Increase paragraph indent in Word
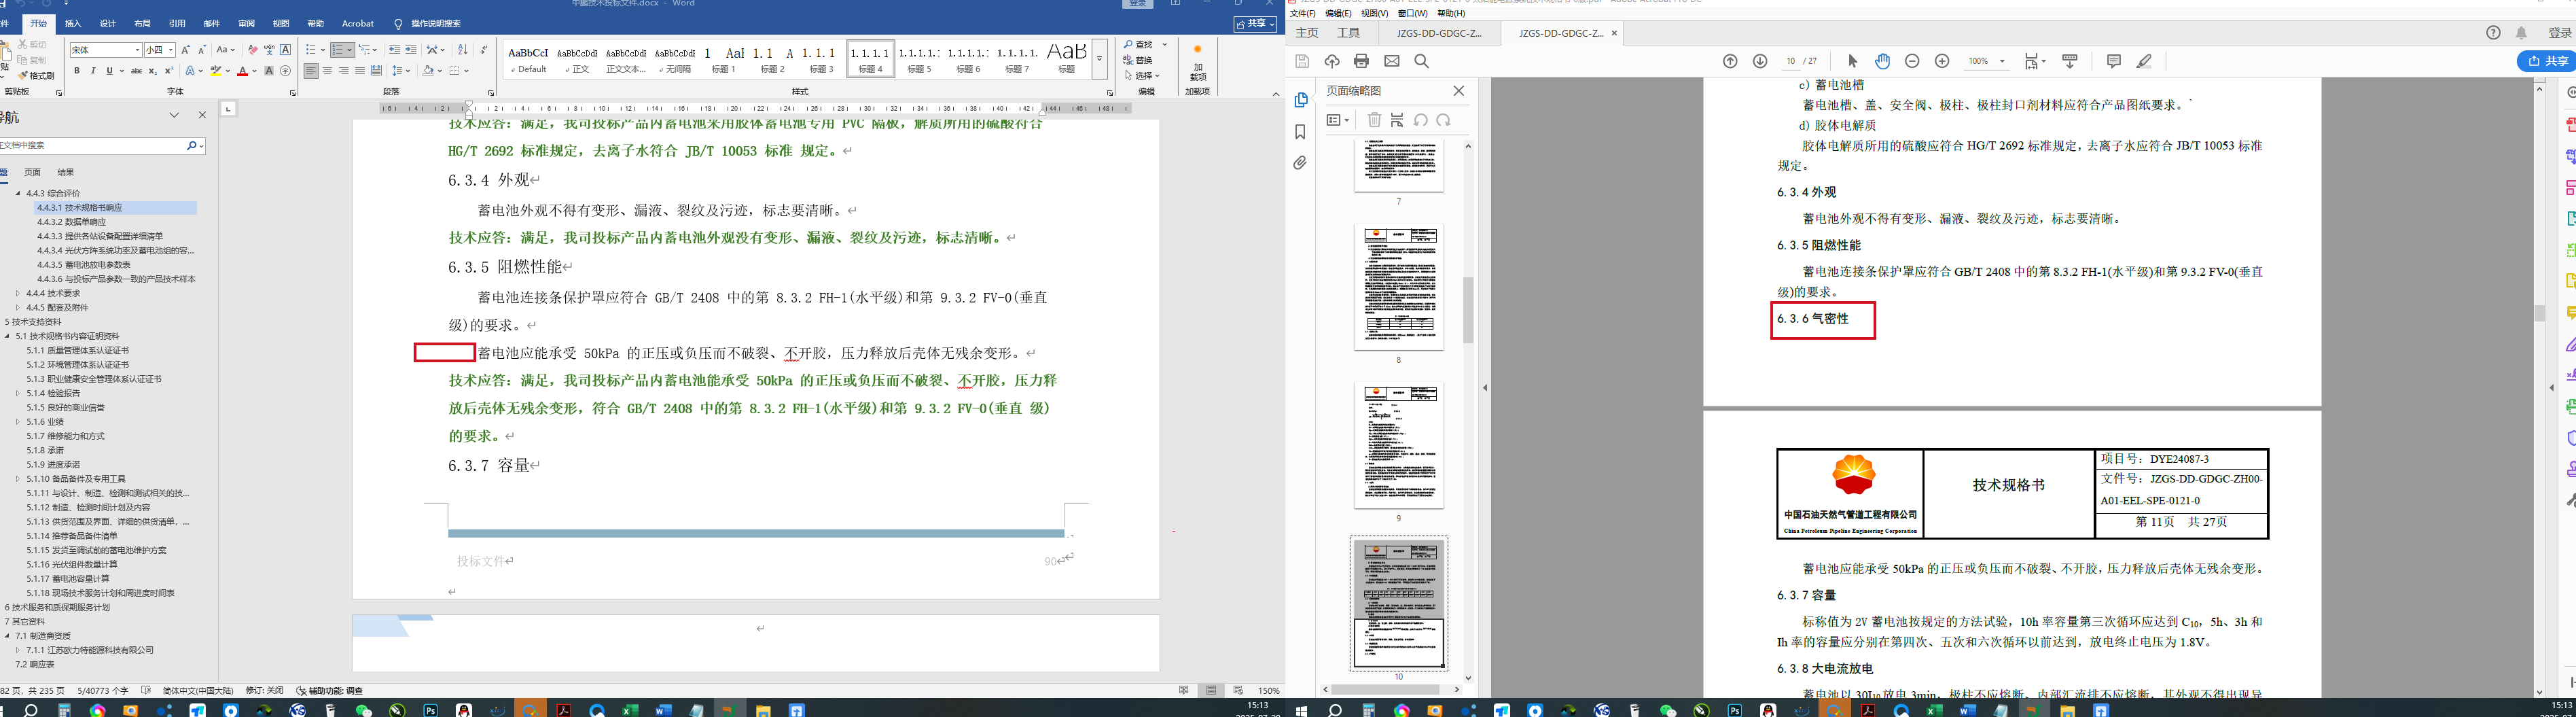 point(411,50)
